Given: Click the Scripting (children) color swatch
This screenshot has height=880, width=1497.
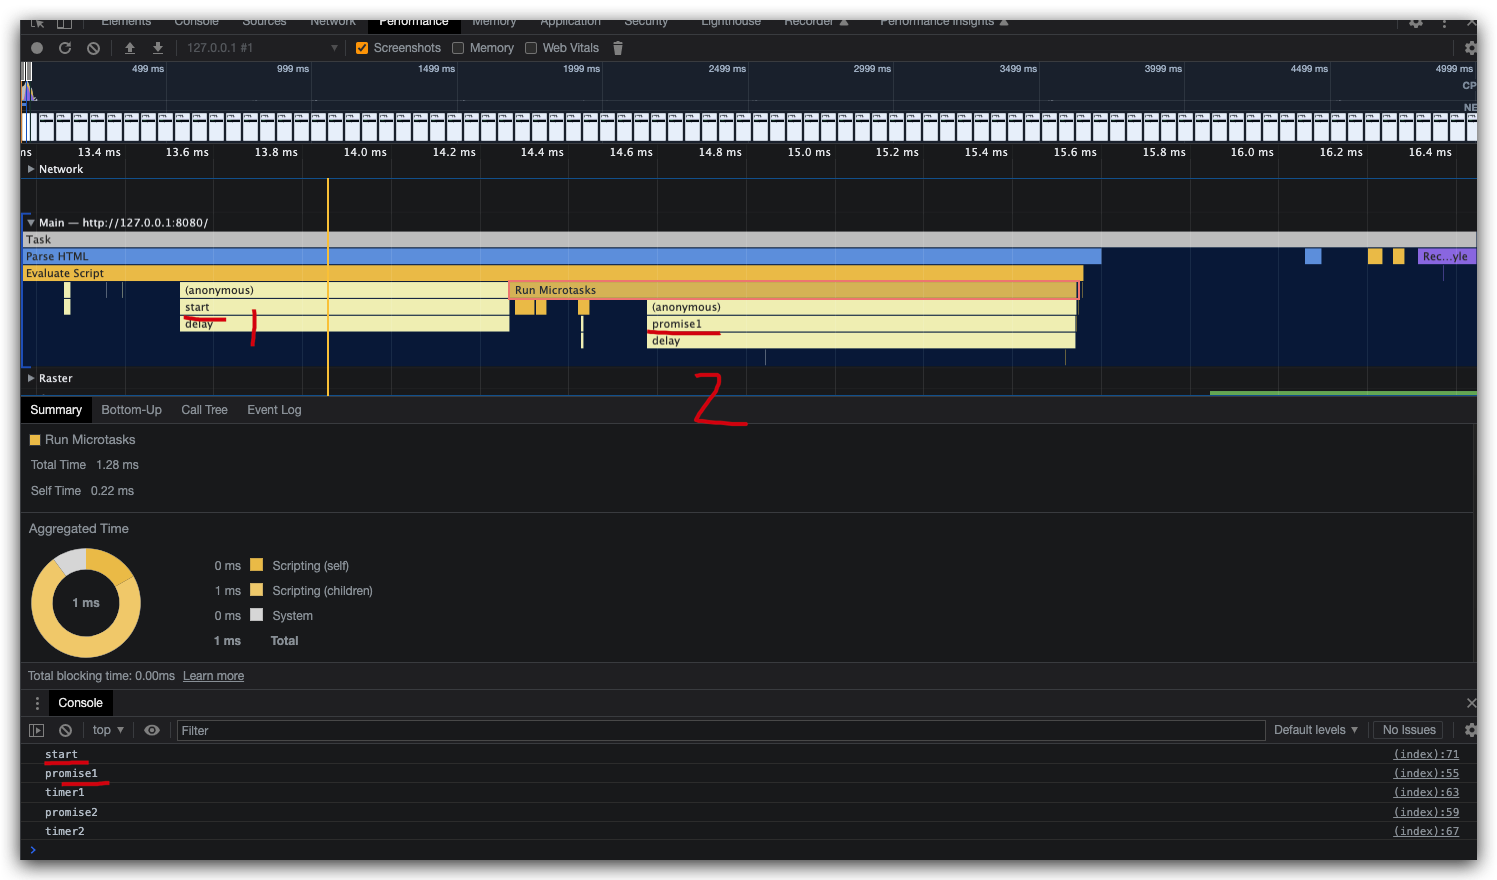Looking at the screenshot, I should click(x=256, y=590).
